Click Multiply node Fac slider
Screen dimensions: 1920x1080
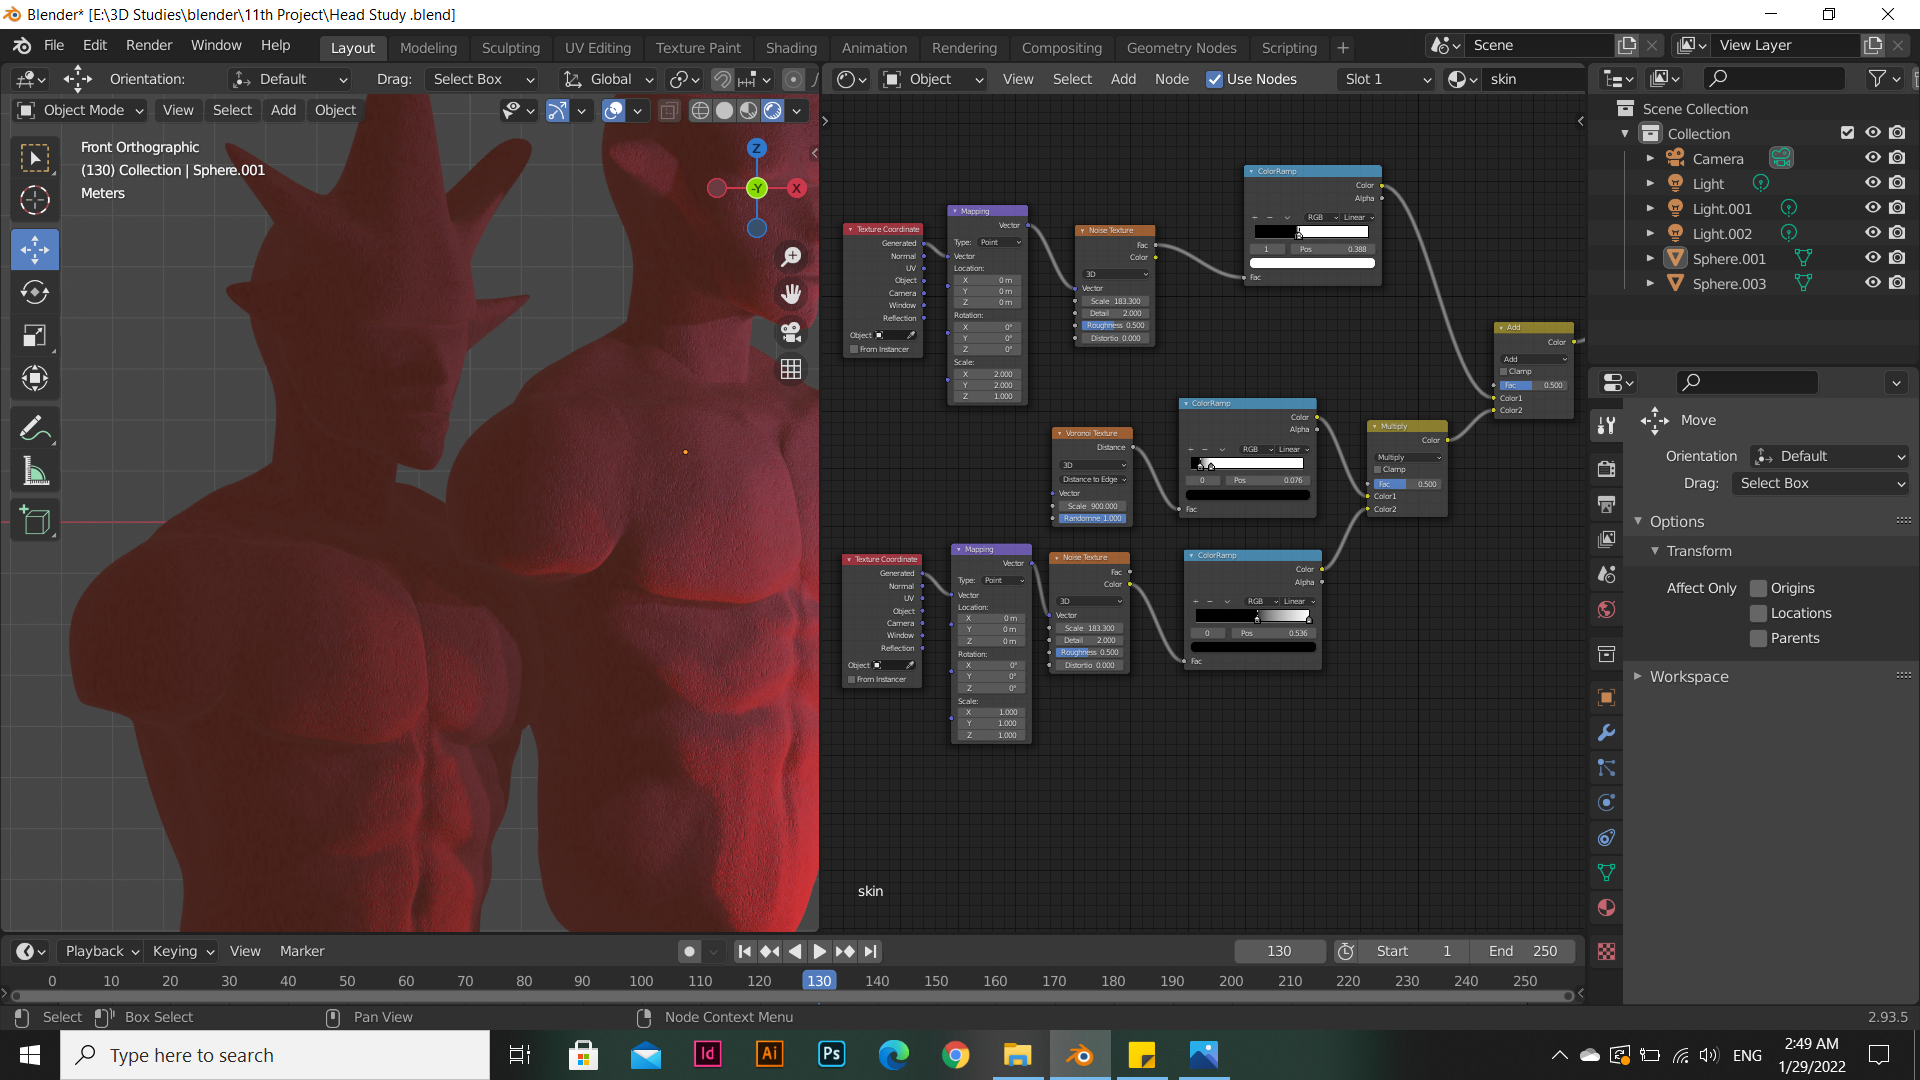tap(1408, 484)
